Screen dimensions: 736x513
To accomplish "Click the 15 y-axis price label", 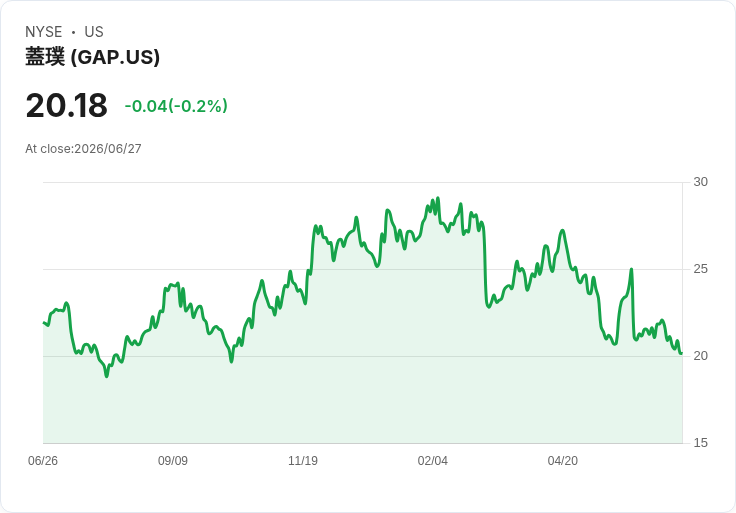I will [x=700, y=443].
